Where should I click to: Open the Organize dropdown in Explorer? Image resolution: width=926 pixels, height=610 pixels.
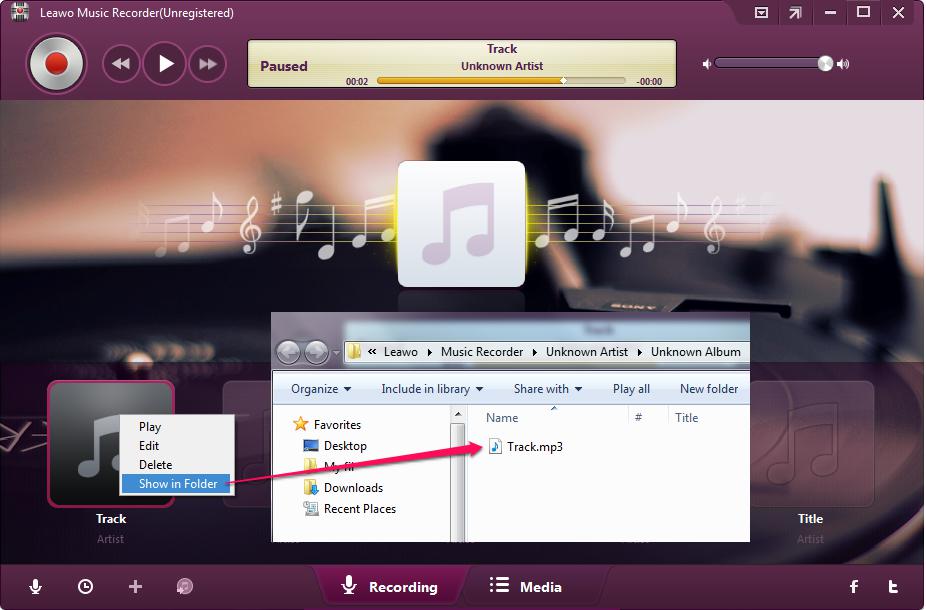click(x=321, y=389)
